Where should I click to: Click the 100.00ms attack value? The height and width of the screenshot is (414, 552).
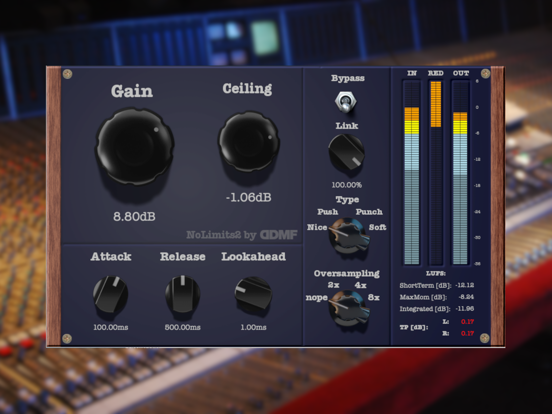tap(111, 327)
